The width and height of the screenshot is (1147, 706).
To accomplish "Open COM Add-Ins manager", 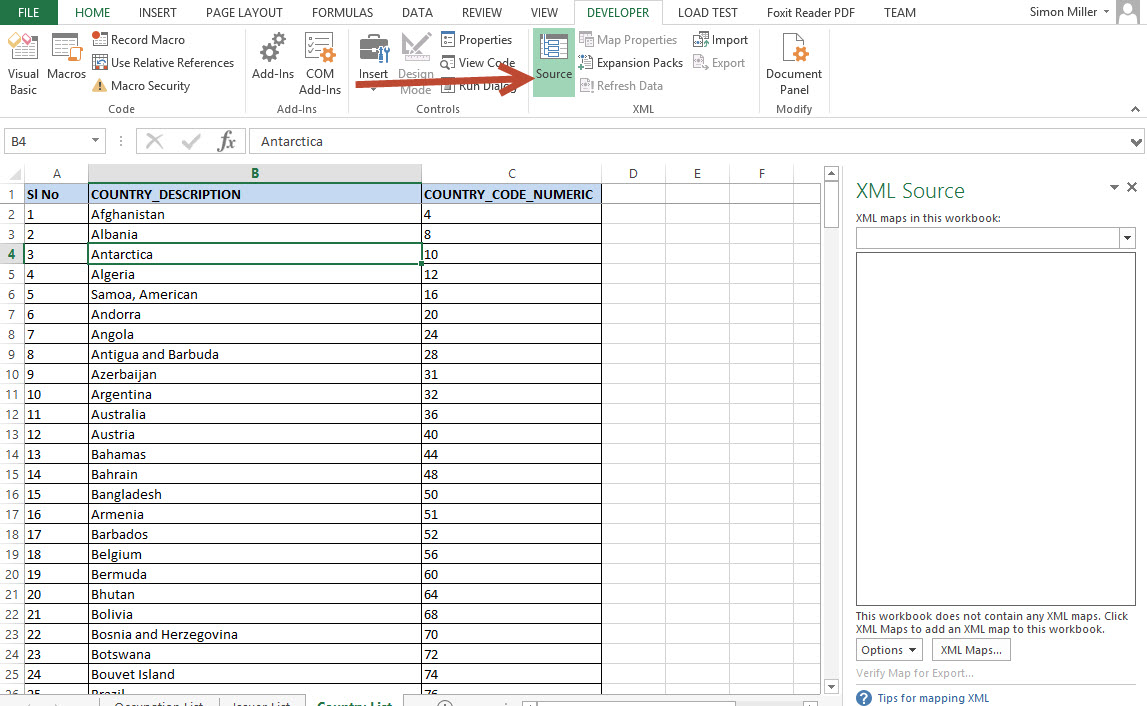I will click(320, 63).
